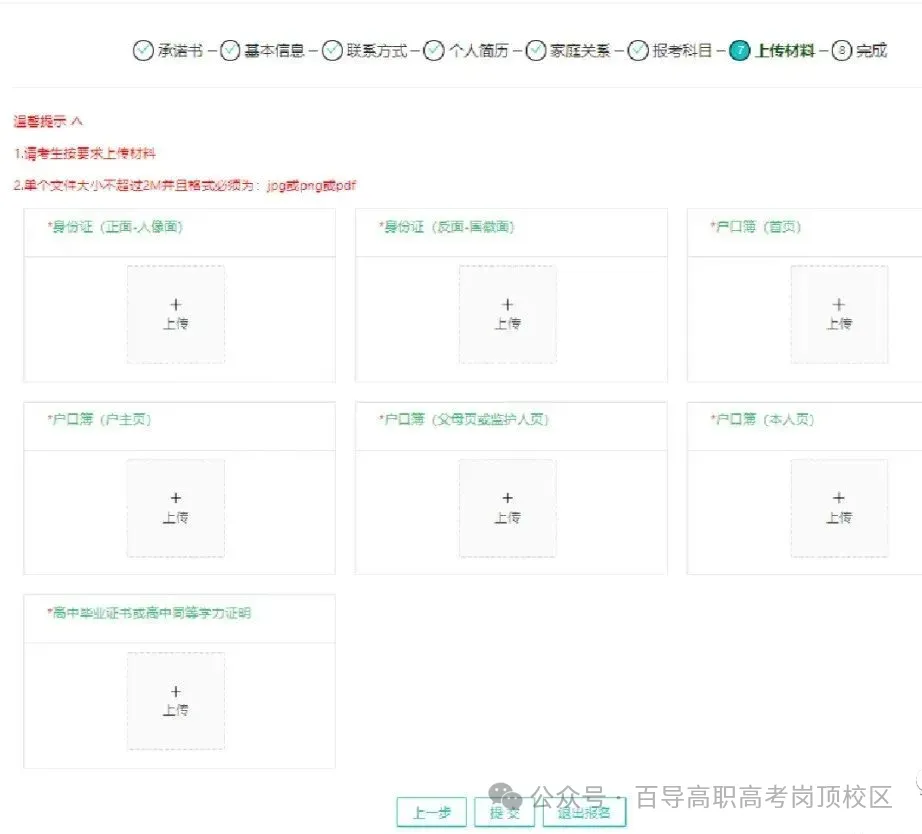Viewport: 922px width, 834px height.
Task: Click the 提交 button
Action: tap(505, 812)
